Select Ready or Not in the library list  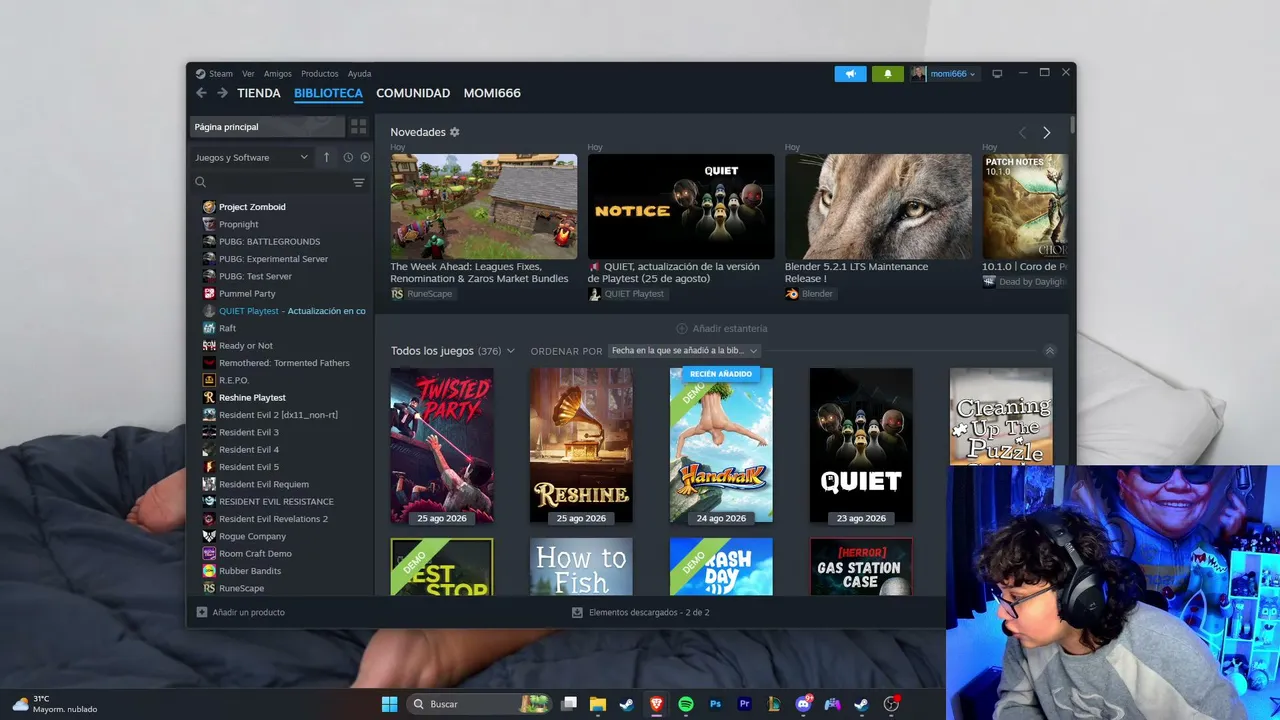(246, 346)
